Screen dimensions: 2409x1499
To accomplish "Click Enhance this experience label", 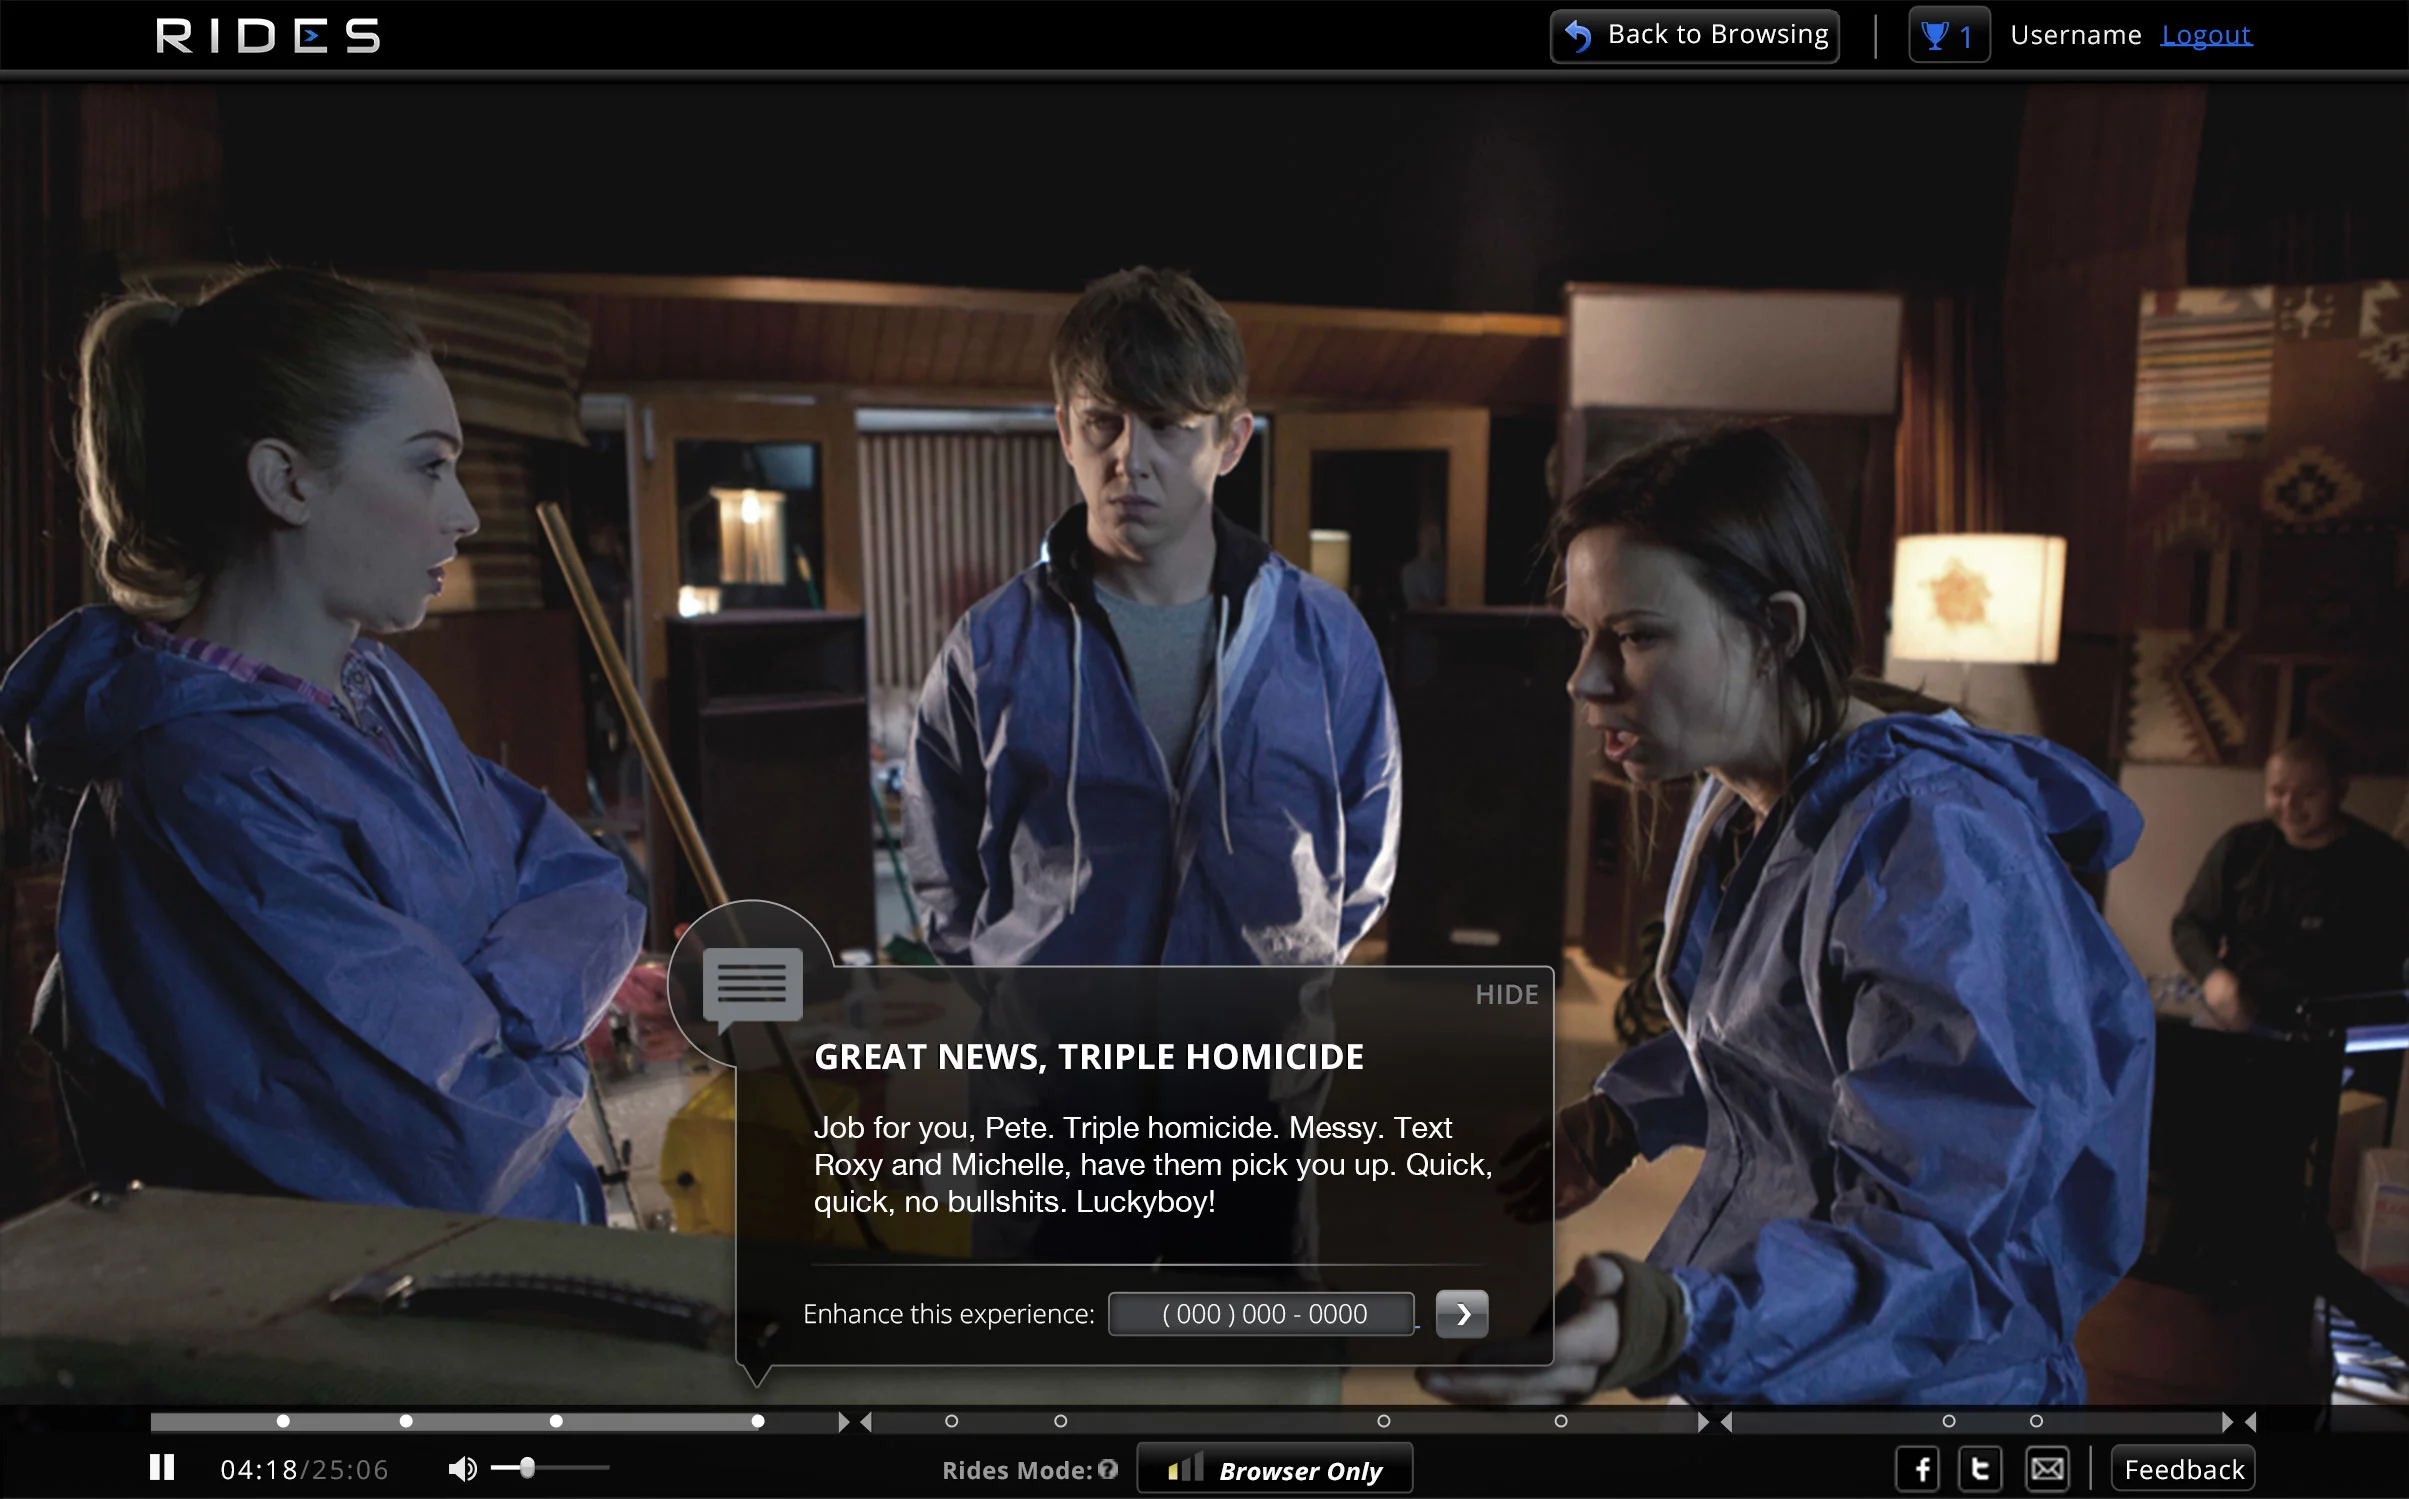I will tap(949, 1314).
